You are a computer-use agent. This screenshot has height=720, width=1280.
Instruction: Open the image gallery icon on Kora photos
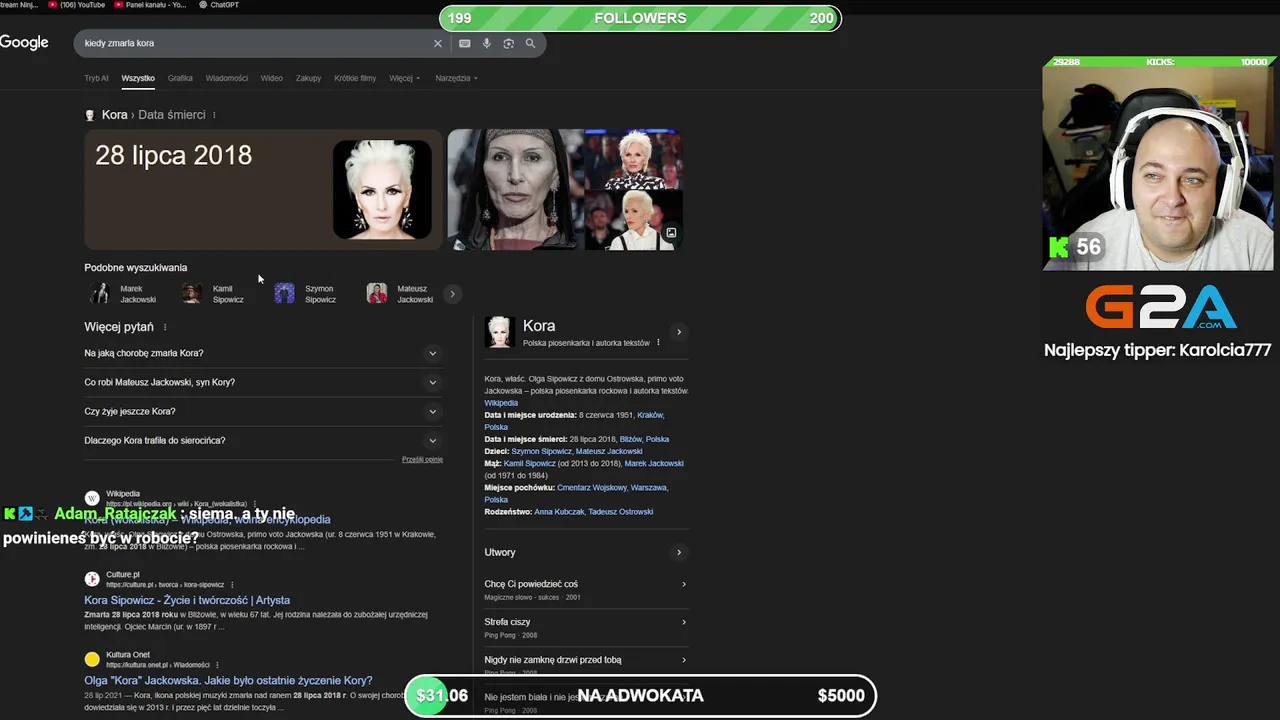[671, 233]
